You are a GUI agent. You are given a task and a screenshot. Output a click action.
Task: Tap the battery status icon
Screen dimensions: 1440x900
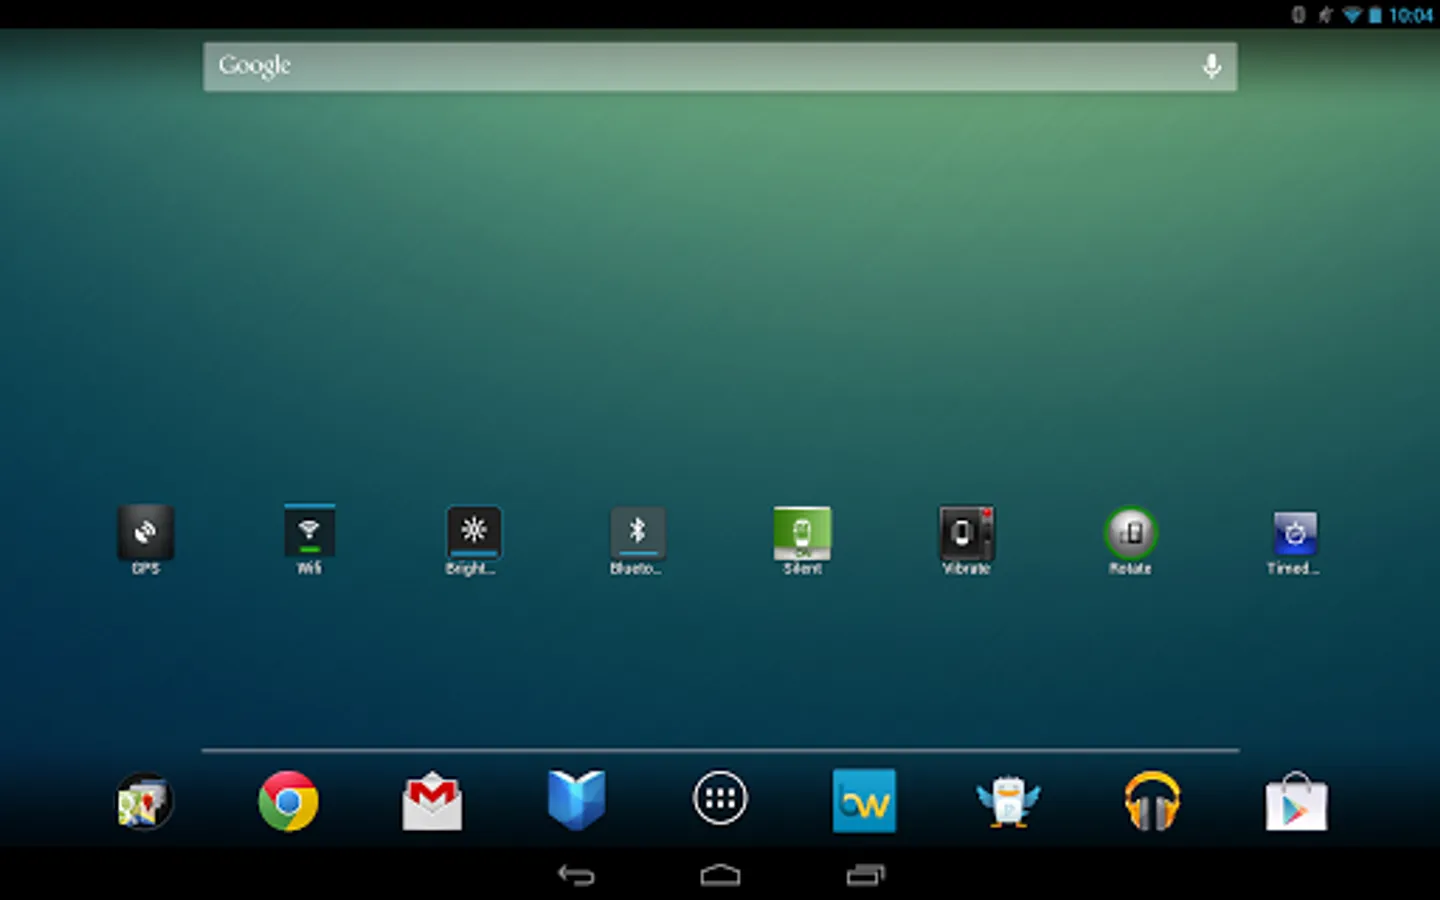tap(1375, 15)
